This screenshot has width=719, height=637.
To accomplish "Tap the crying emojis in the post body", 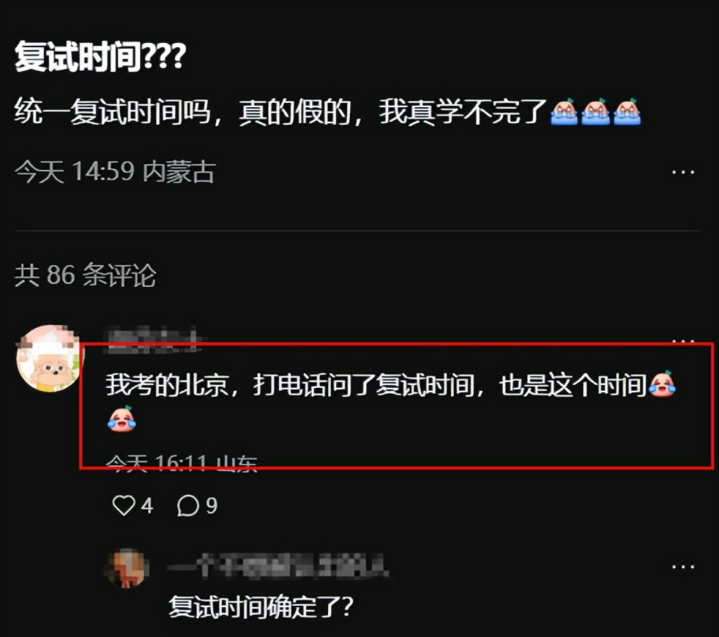I will click(596, 111).
